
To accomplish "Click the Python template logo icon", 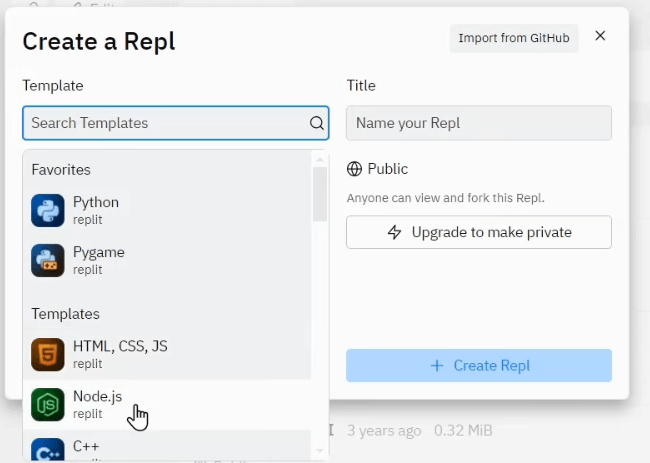I will tap(48, 210).
